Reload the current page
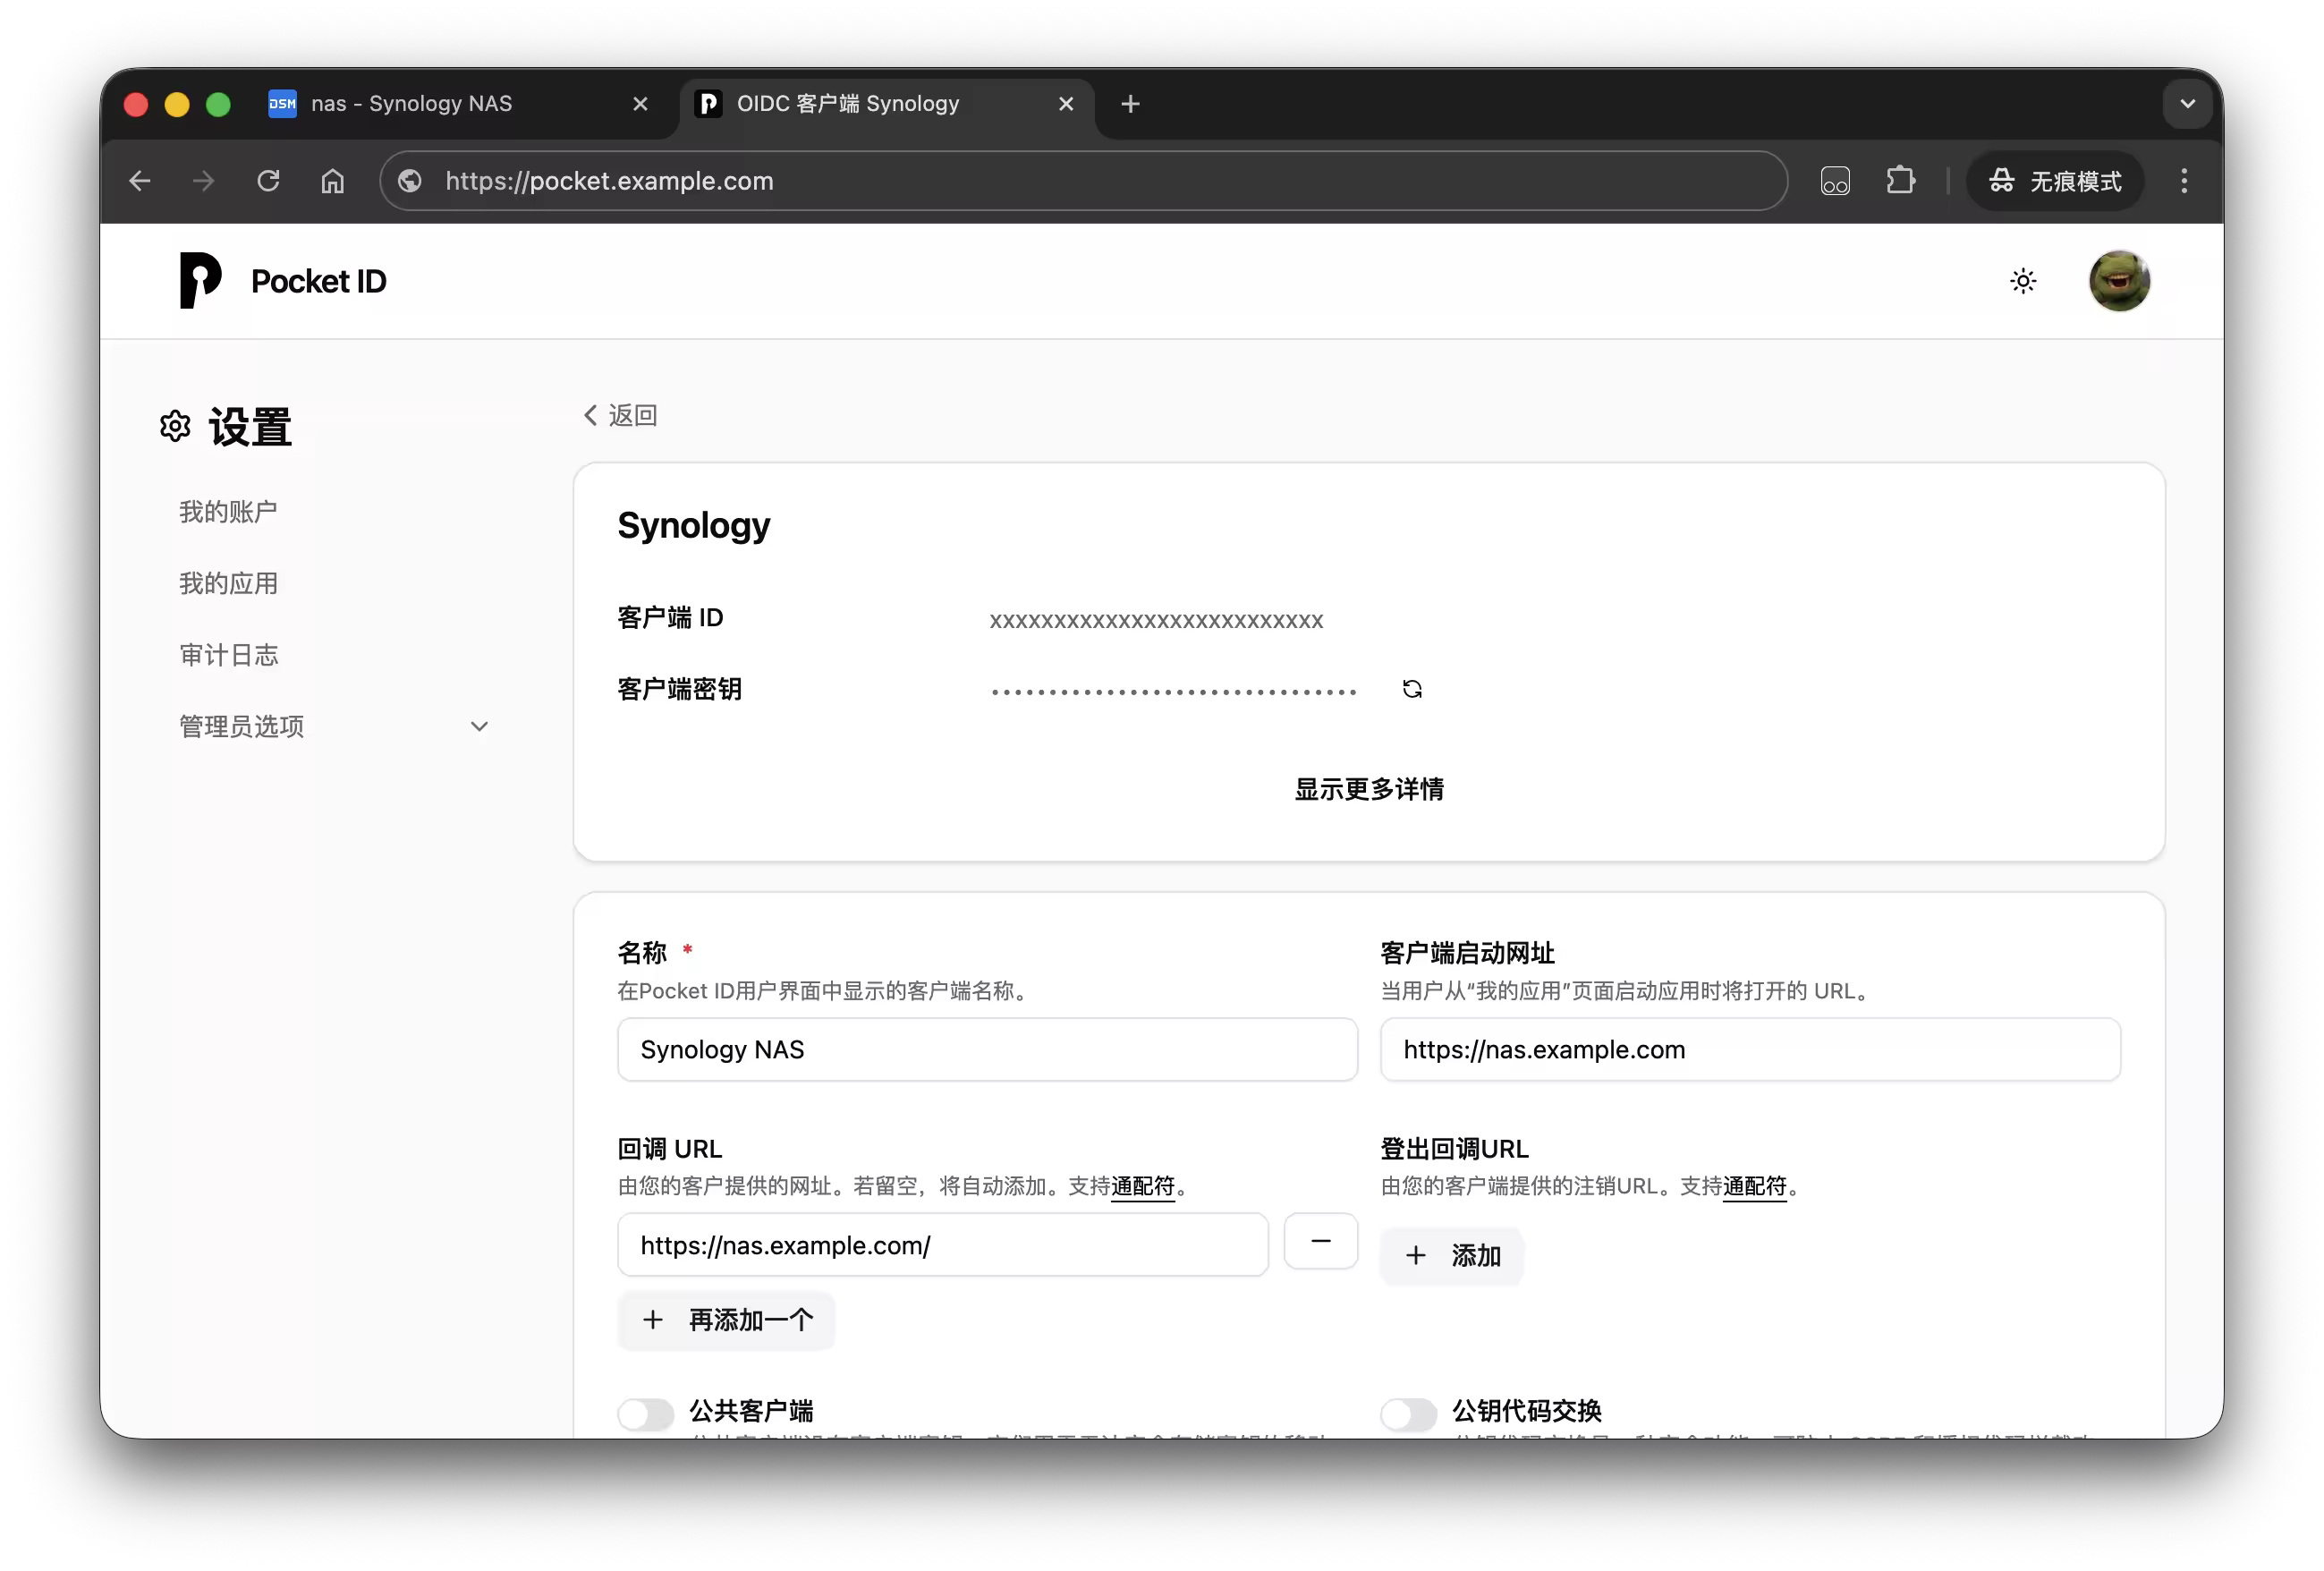The height and width of the screenshot is (1571, 2324). pyautogui.click(x=268, y=181)
